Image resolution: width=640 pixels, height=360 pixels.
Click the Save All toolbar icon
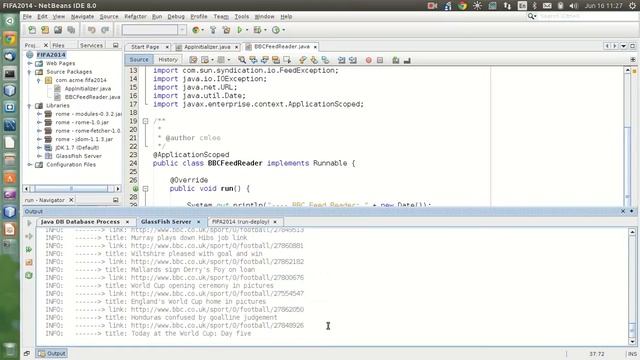[x=71, y=30]
